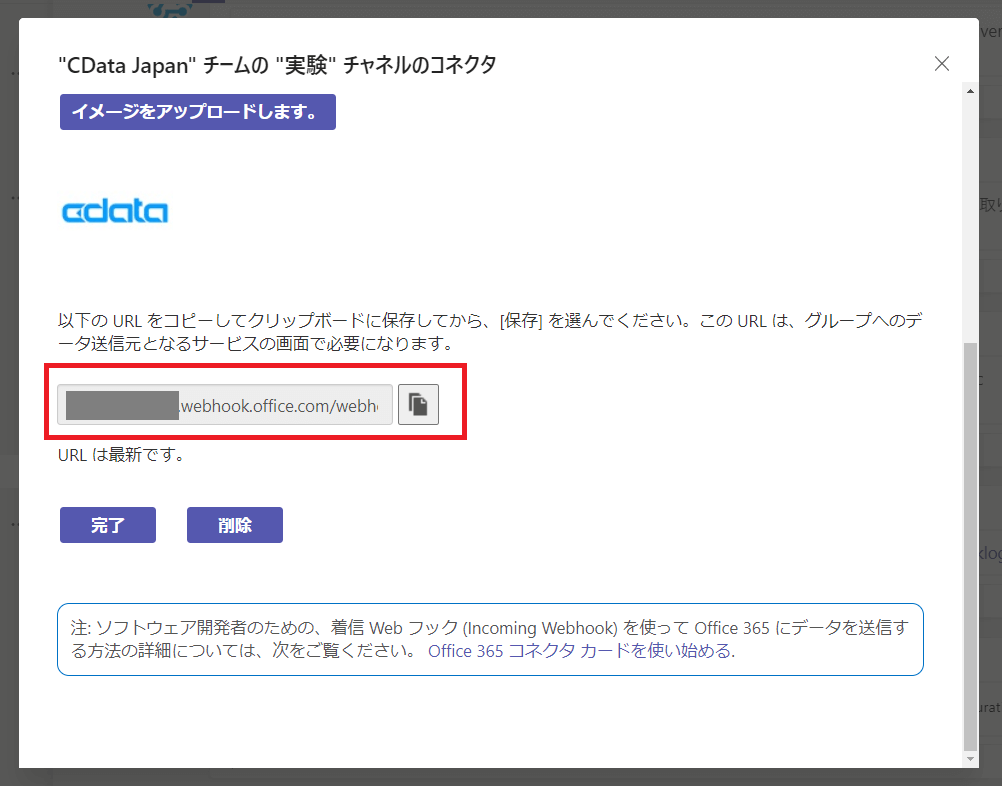The width and height of the screenshot is (1002, 786).
Task: Click the 完了 button
Action: (x=108, y=525)
